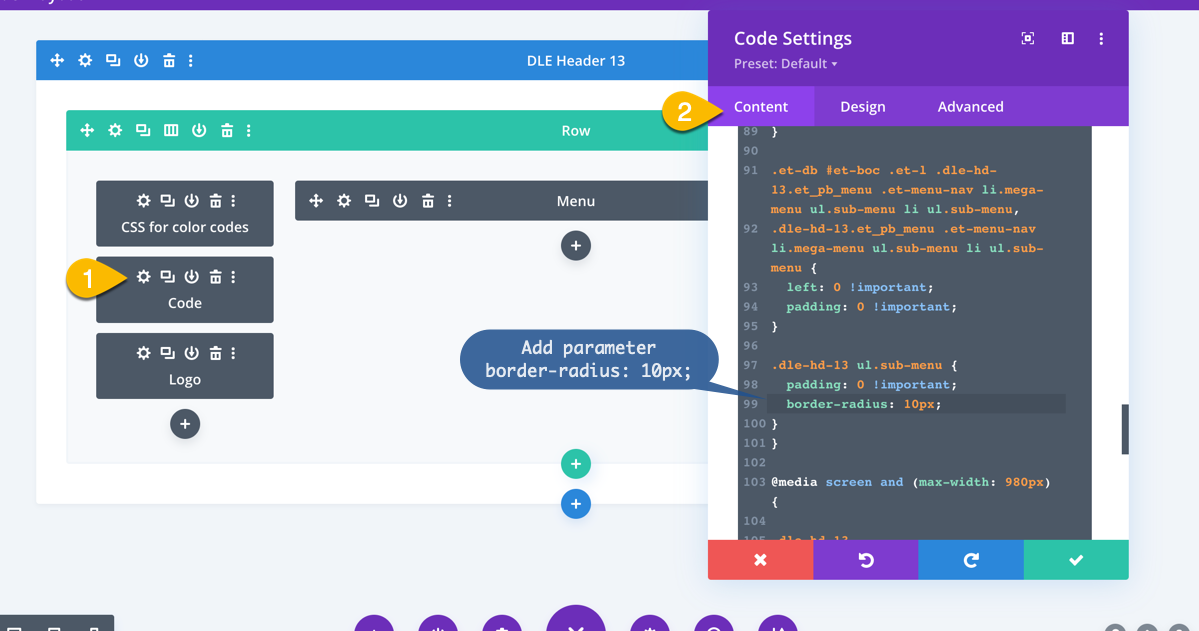Open the Logo module more options
The image size is (1199, 631).
[233, 353]
